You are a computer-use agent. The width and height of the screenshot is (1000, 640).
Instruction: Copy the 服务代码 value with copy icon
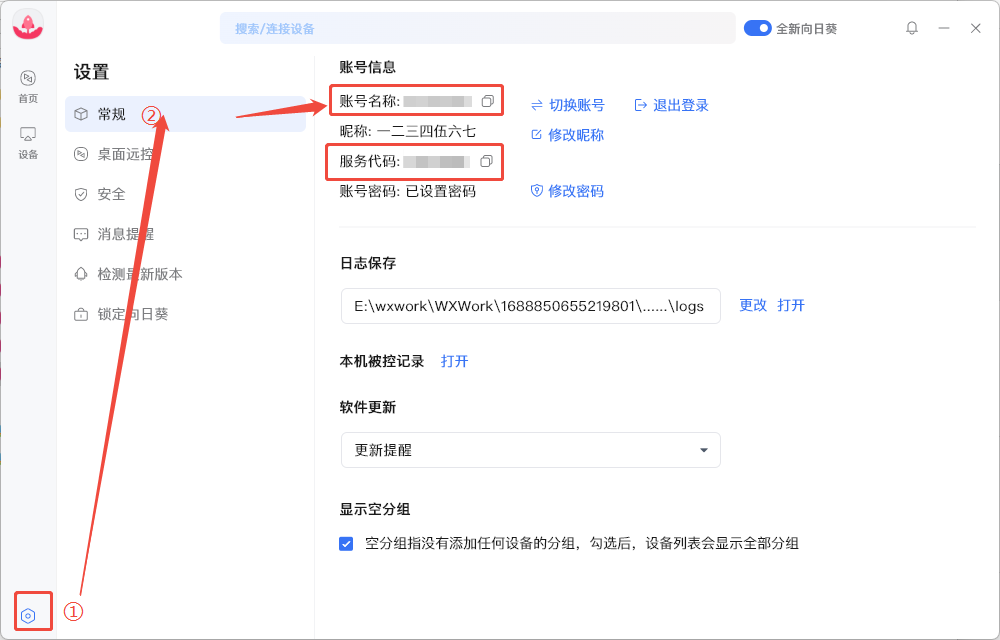pyautogui.click(x=486, y=161)
